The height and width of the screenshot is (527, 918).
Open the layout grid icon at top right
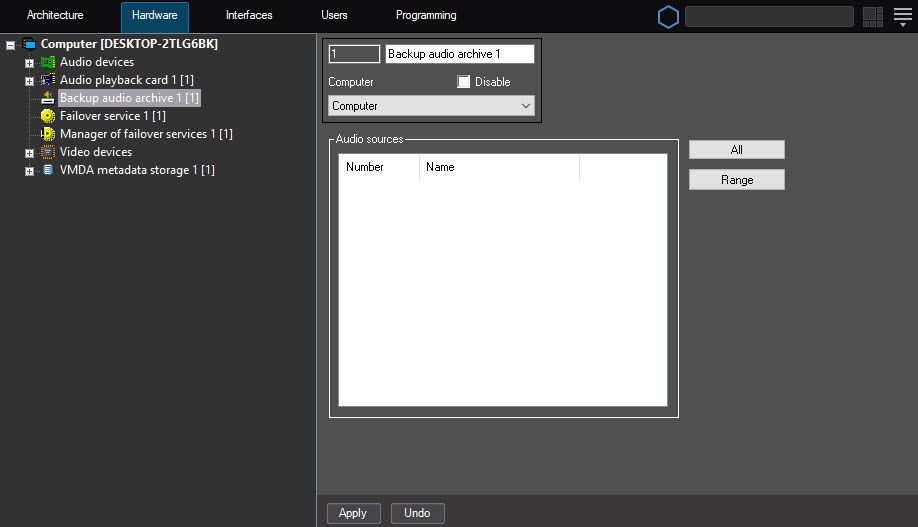pos(872,16)
